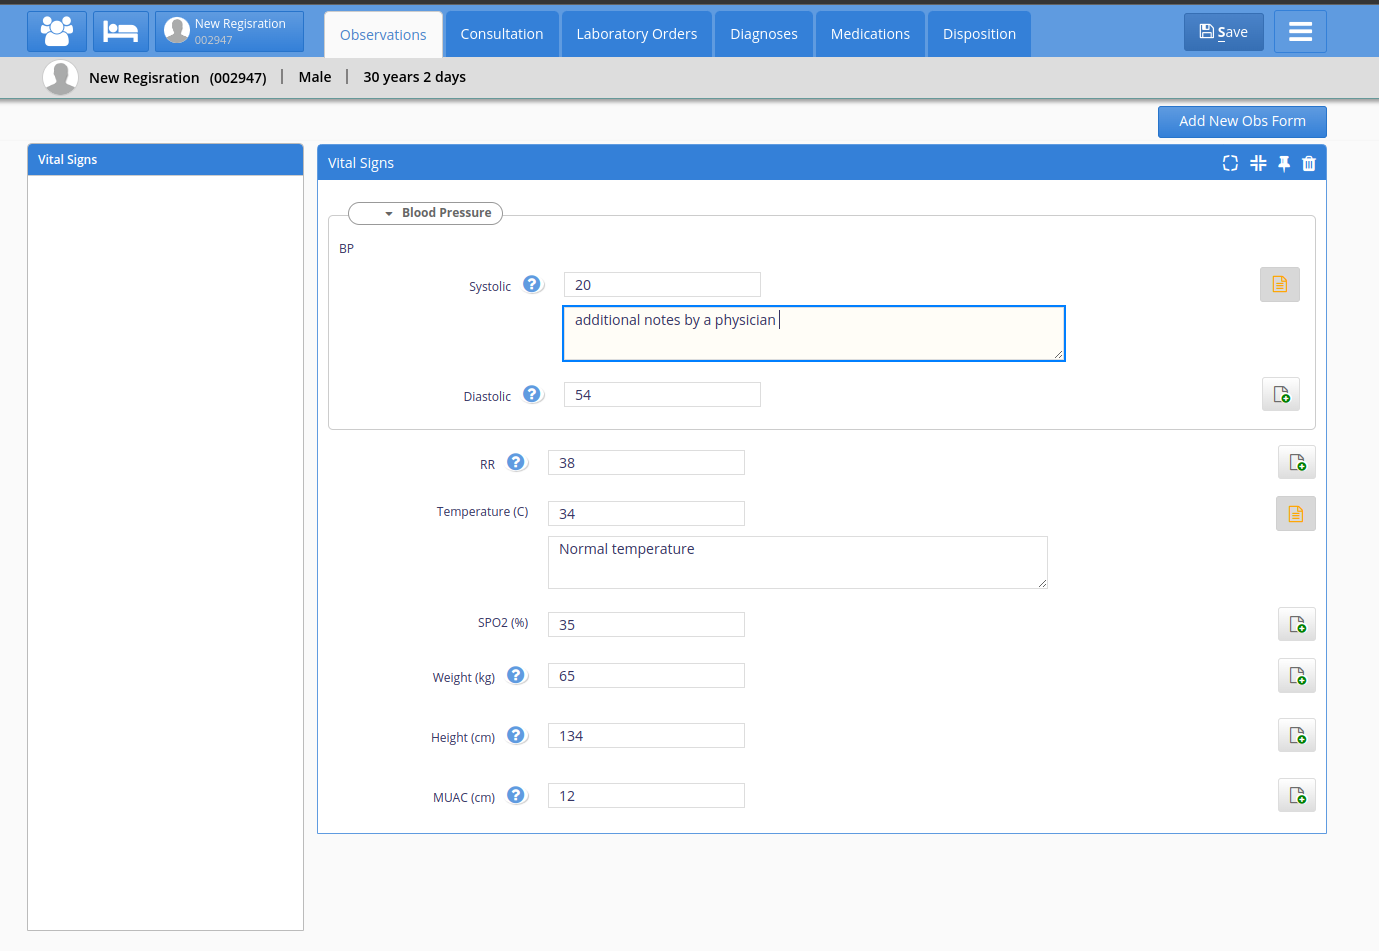This screenshot has width=1379, height=951.
Task: Click the SPO2 (%) value field
Action: click(x=646, y=625)
